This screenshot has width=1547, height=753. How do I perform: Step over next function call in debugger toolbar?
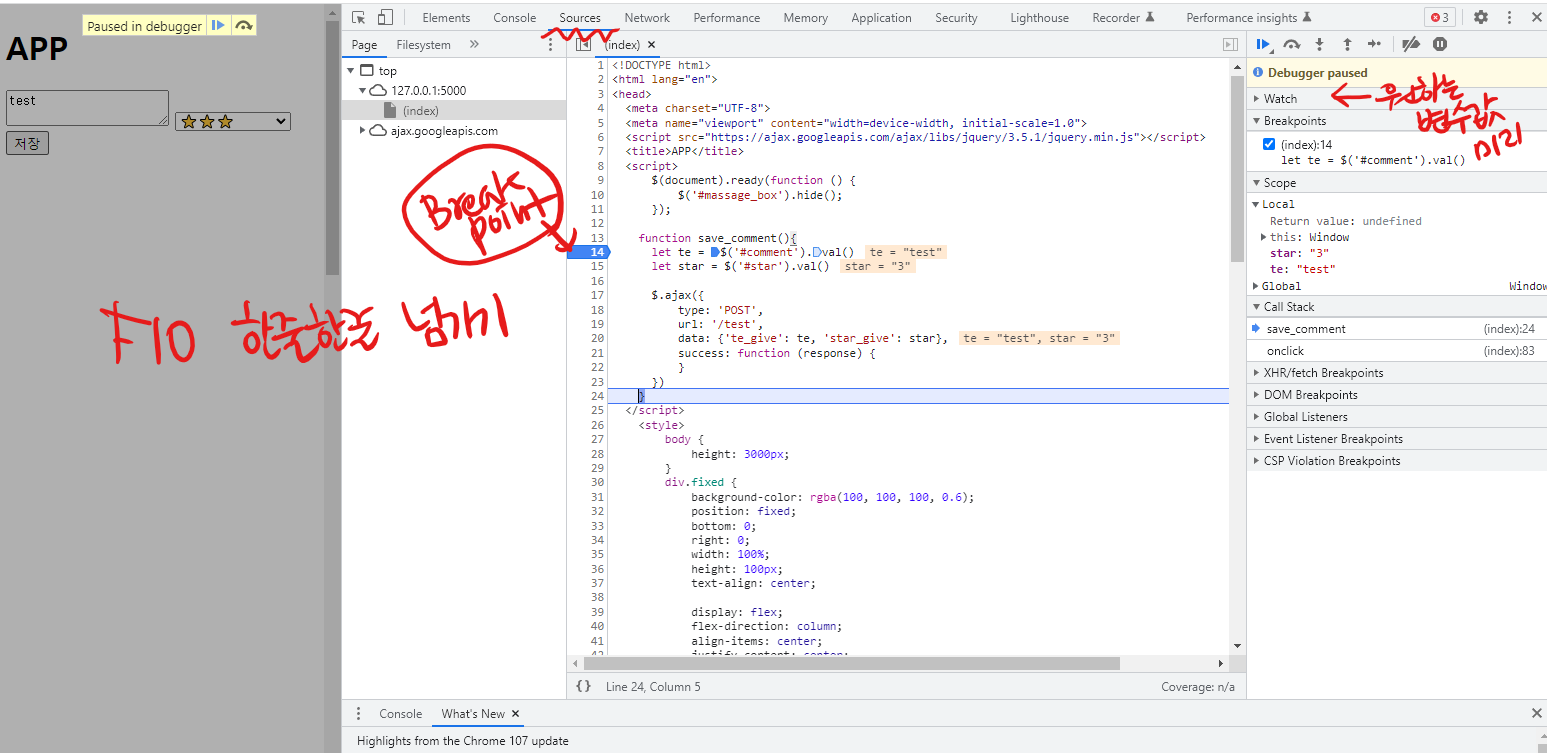tap(1292, 44)
